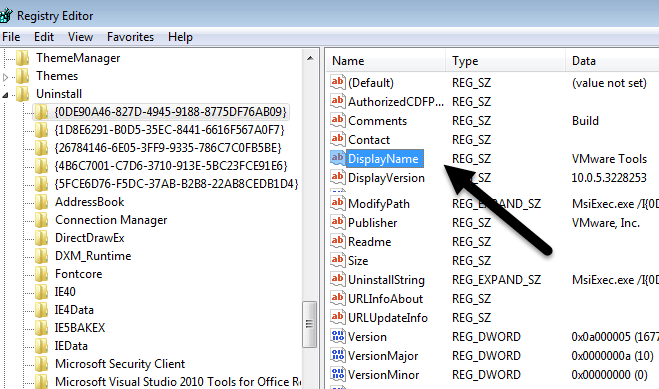Open the Favorites menu
Image resolution: width=659 pixels, height=389 pixels.
pos(130,37)
